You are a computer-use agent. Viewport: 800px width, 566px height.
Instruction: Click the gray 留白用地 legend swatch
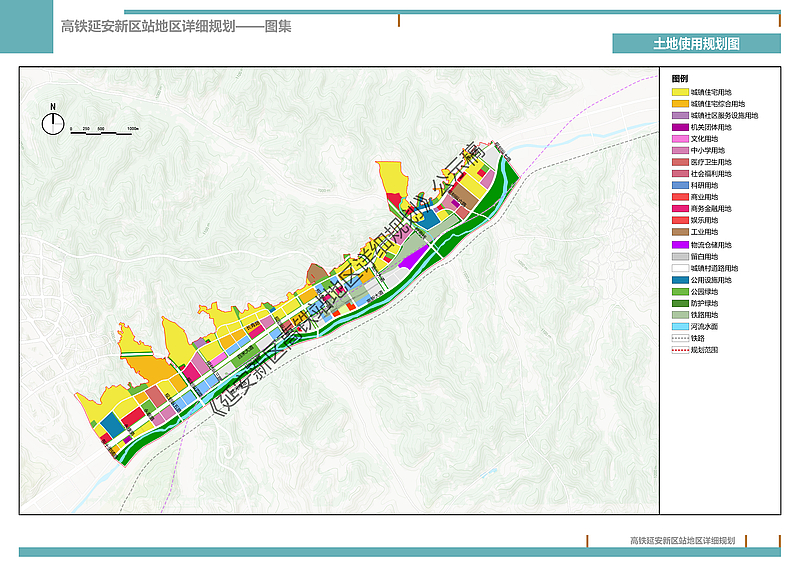click(x=679, y=257)
